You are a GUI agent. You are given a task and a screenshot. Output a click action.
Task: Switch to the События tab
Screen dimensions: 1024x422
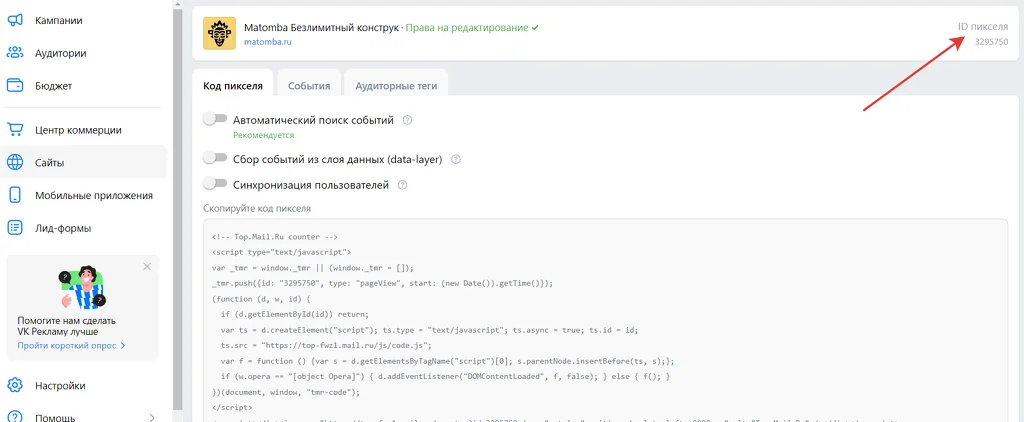click(x=309, y=86)
